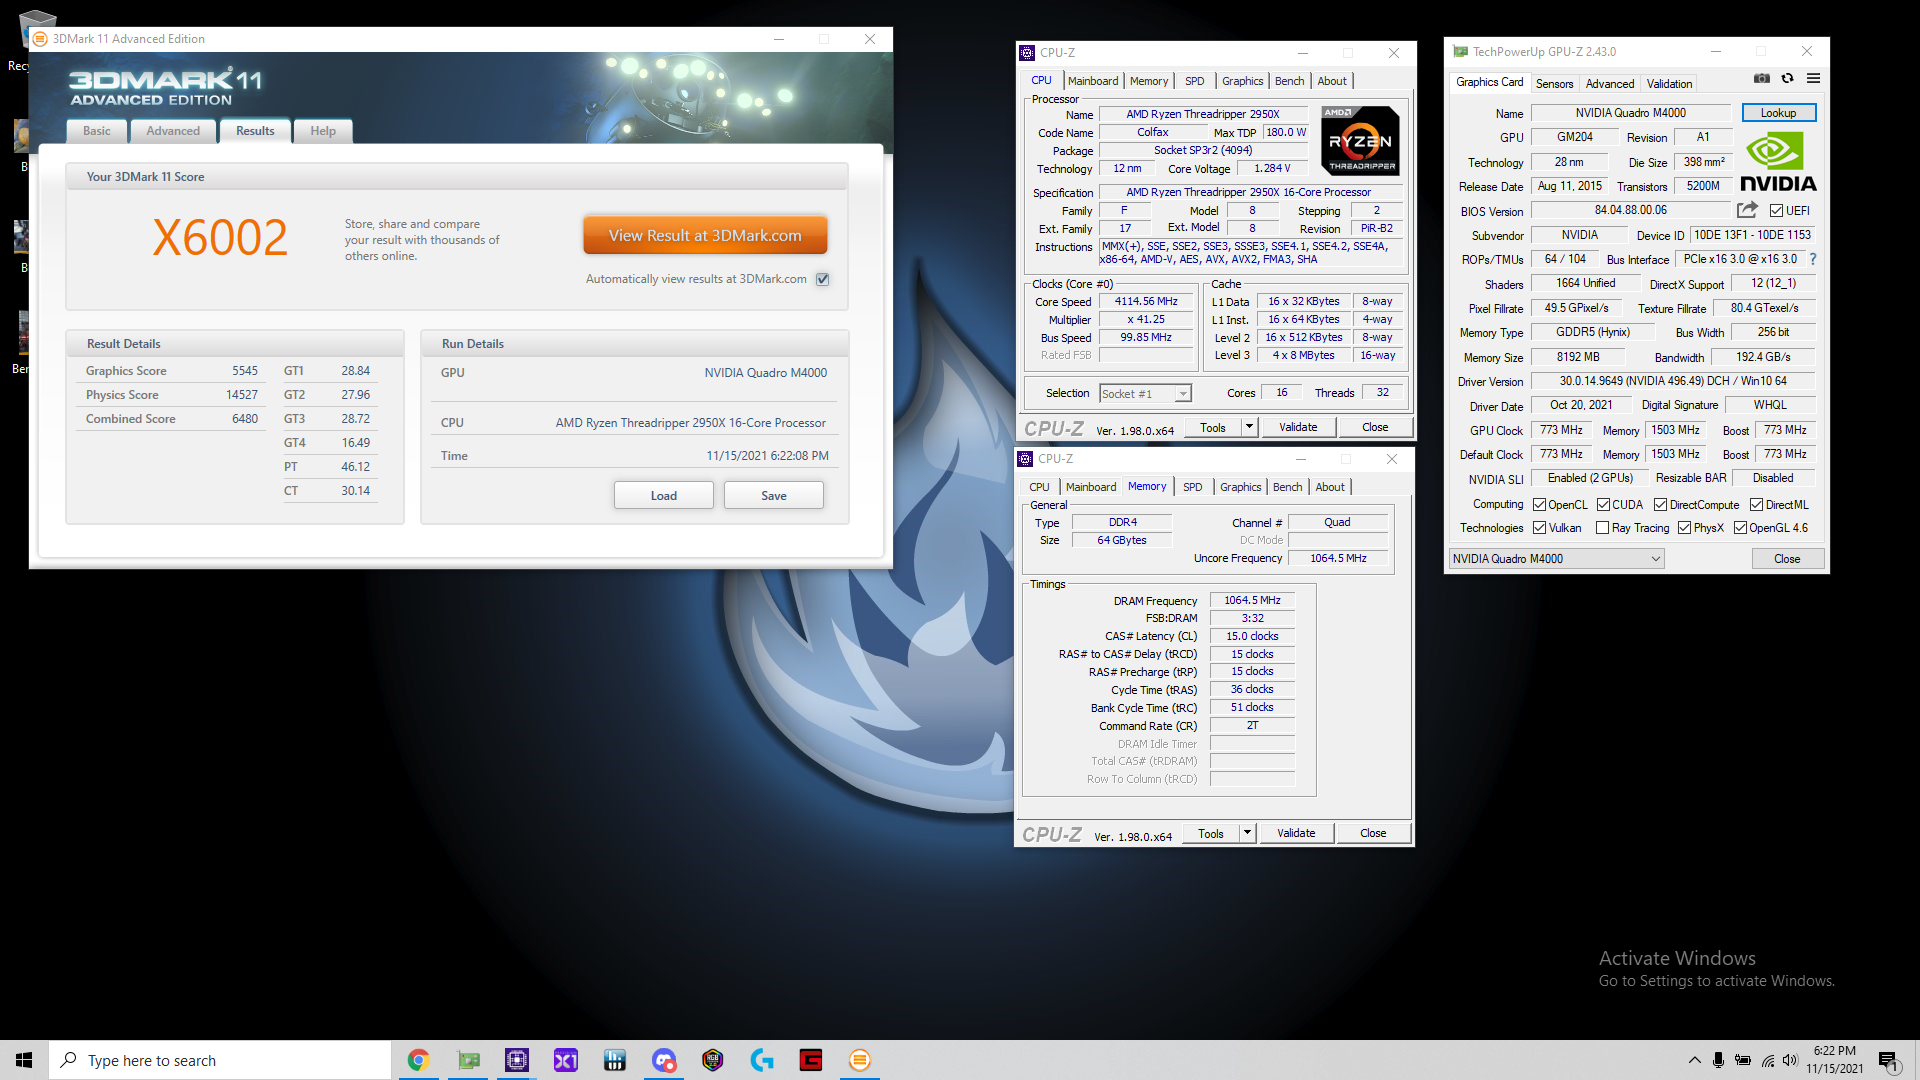Open the Help tab in 3DMark 11
The height and width of the screenshot is (1080, 1920).
[x=323, y=131]
